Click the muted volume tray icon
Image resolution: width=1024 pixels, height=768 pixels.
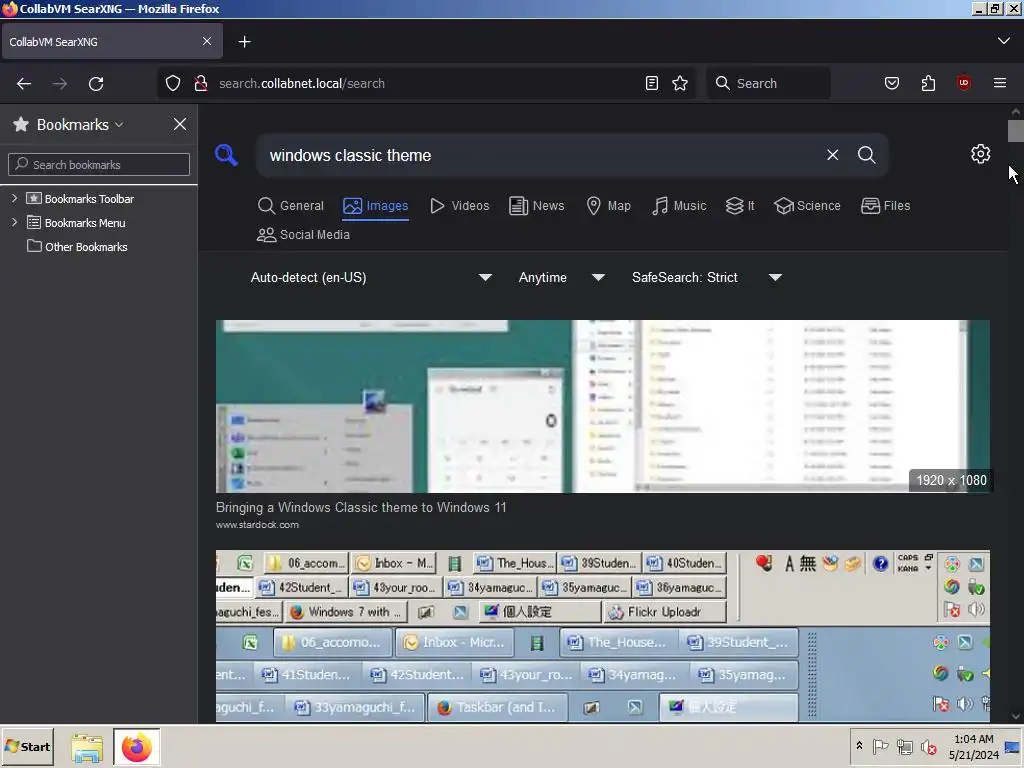pos(928,746)
